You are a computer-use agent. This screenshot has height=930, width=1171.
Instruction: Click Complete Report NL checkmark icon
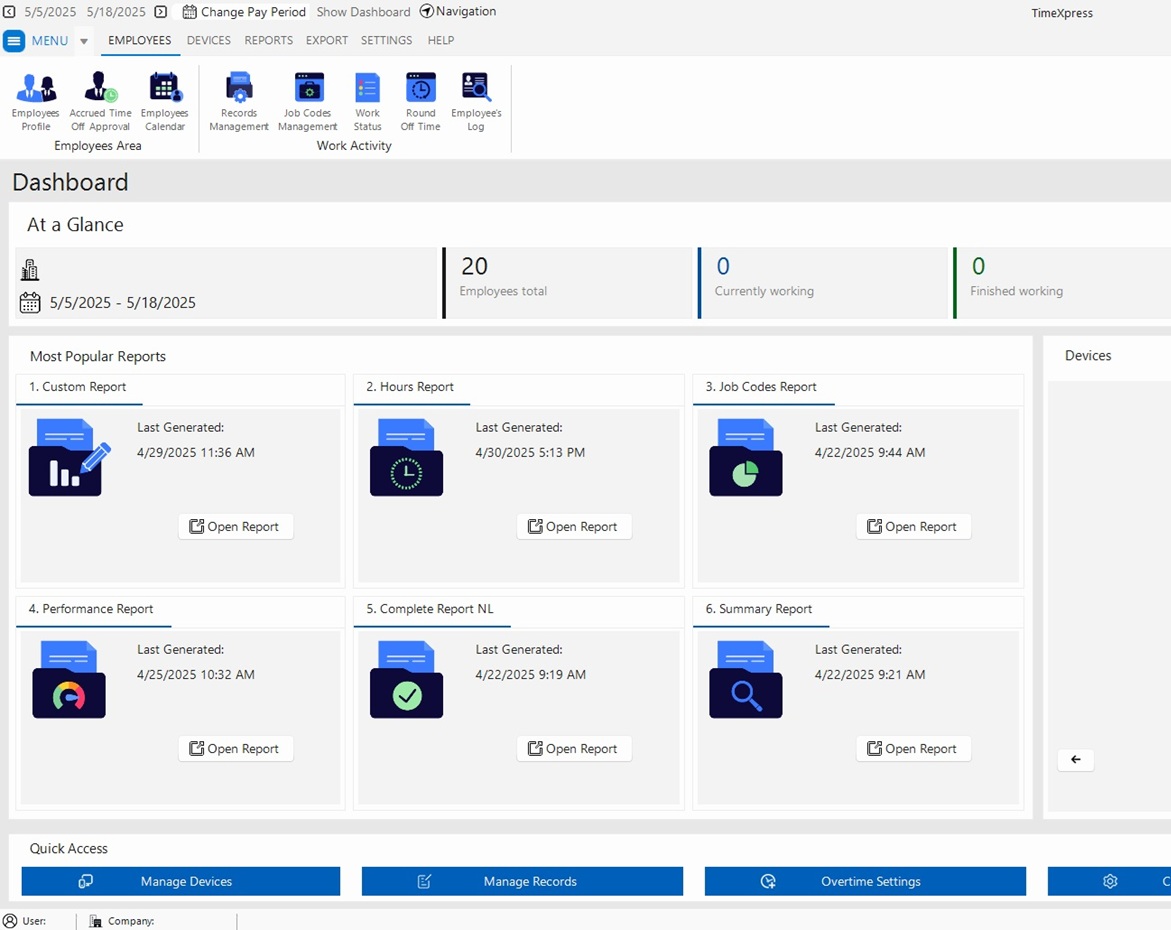click(x=406, y=679)
